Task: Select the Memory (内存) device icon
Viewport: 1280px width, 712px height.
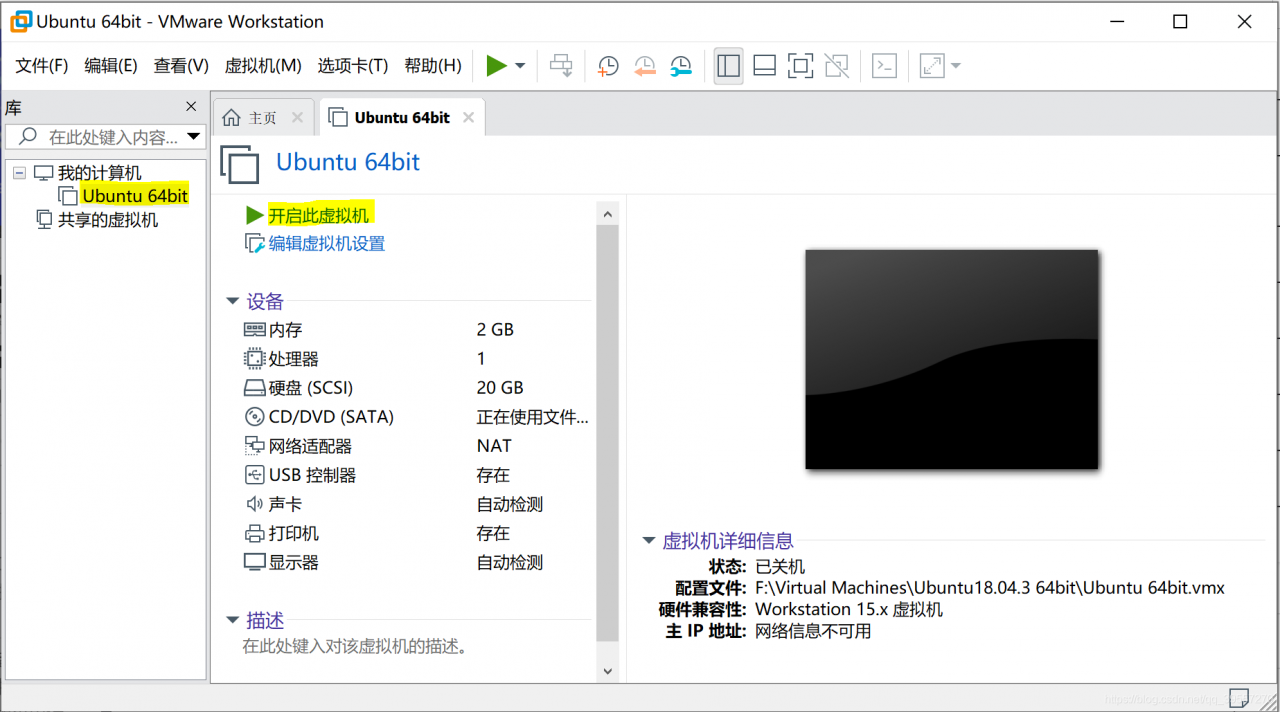Action: coord(253,329)
